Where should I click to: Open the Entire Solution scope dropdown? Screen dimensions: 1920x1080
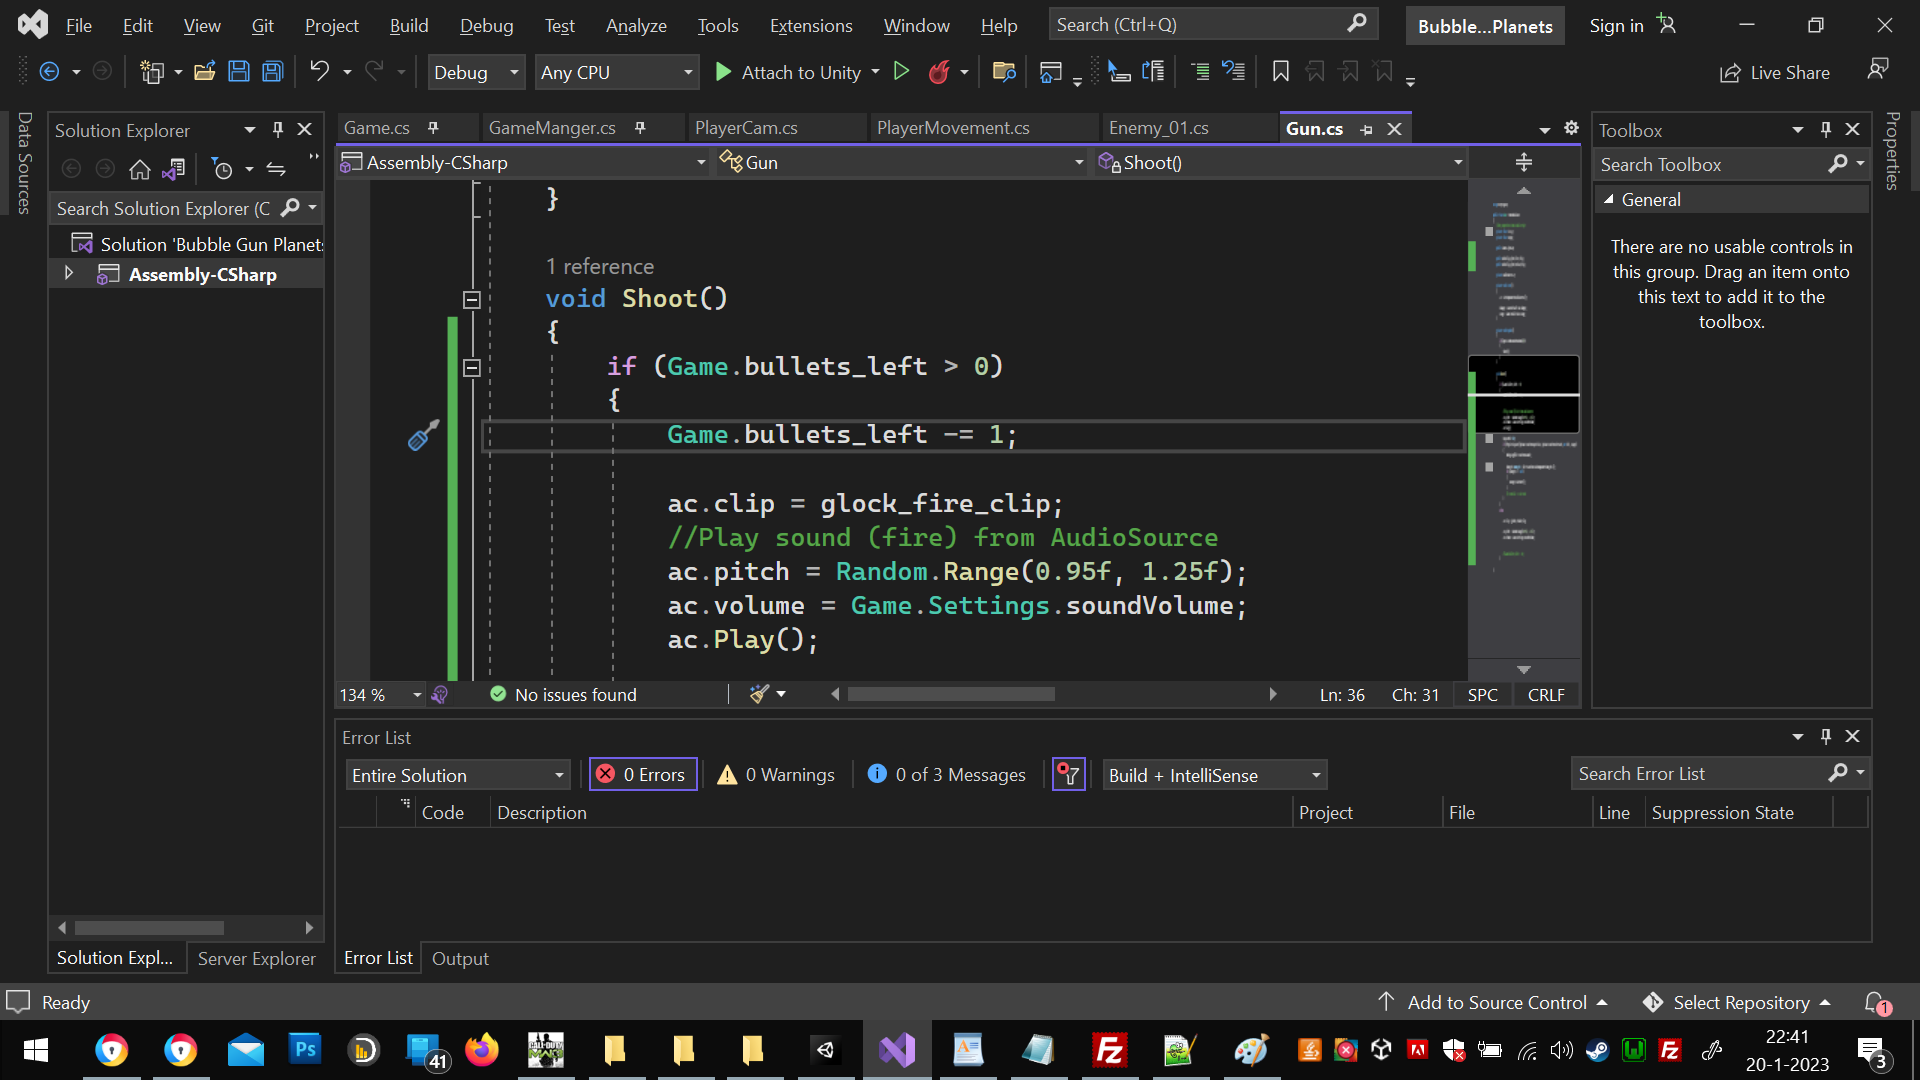point(458,775)
